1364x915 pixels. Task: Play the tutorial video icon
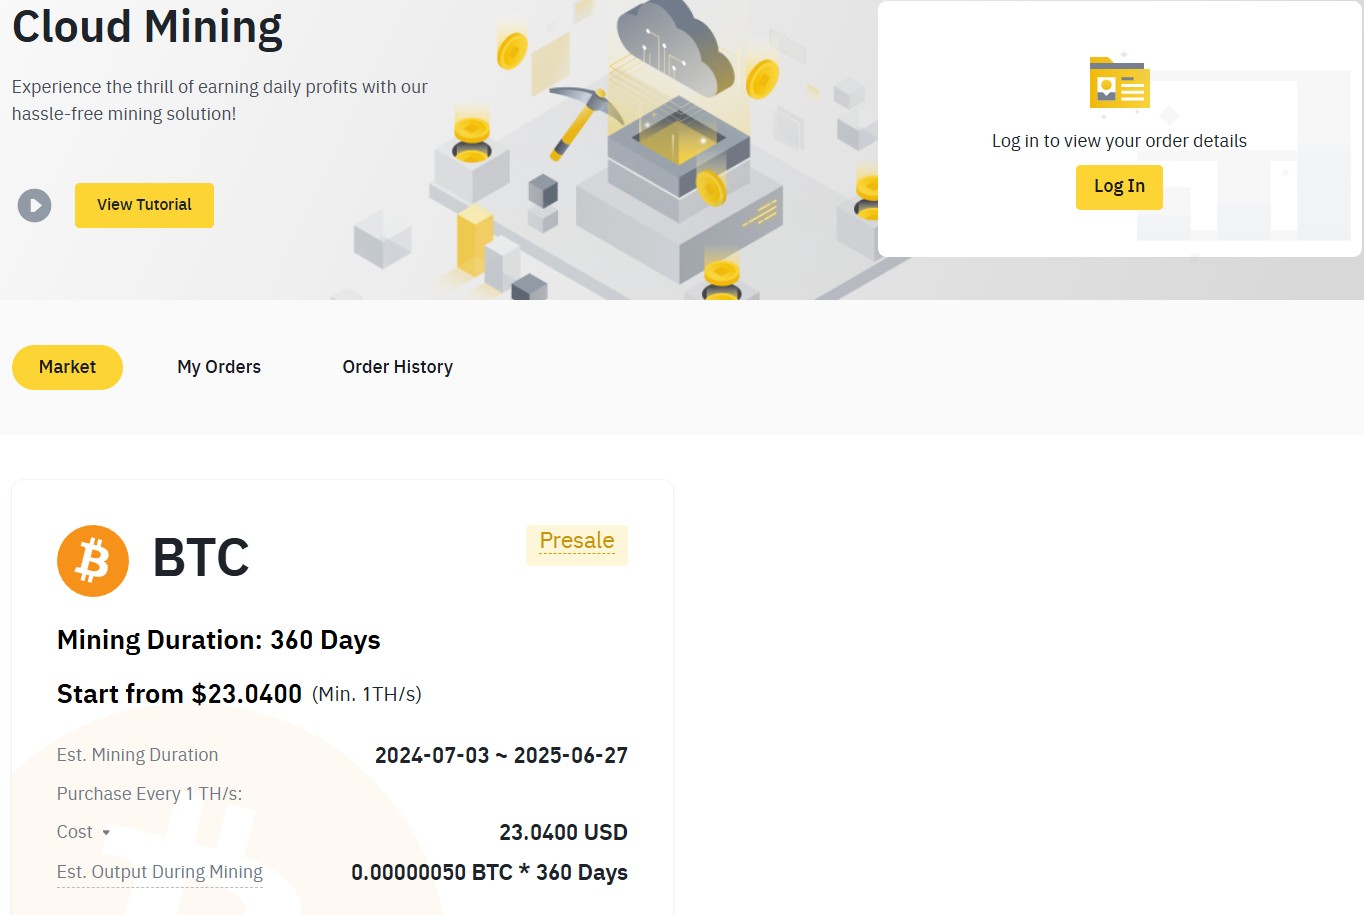34,206
